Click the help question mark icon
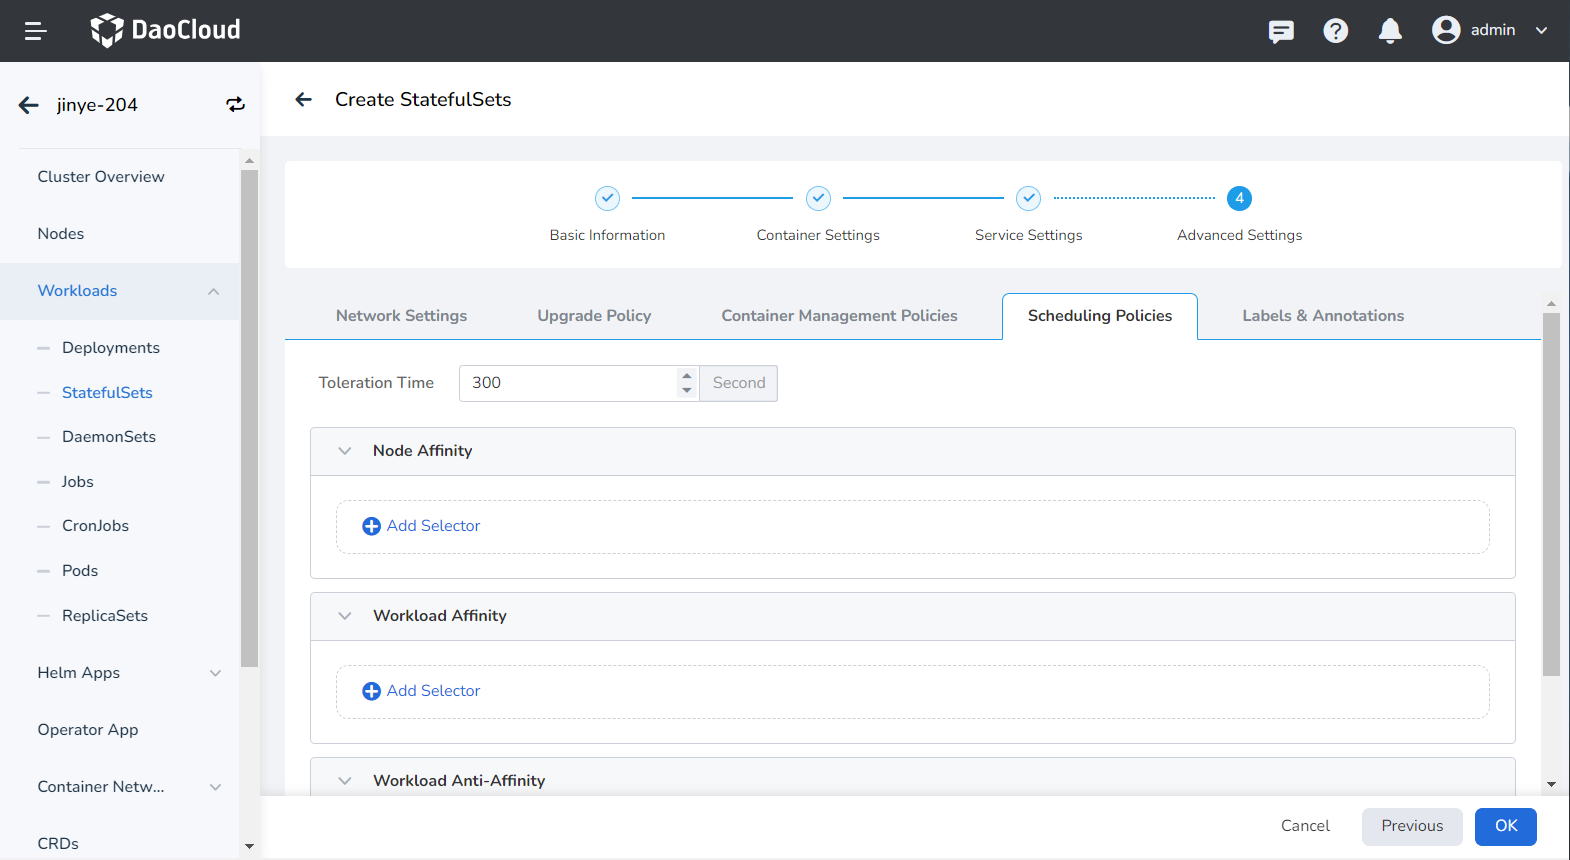The image size is (1570, 860). [1335, 31]
